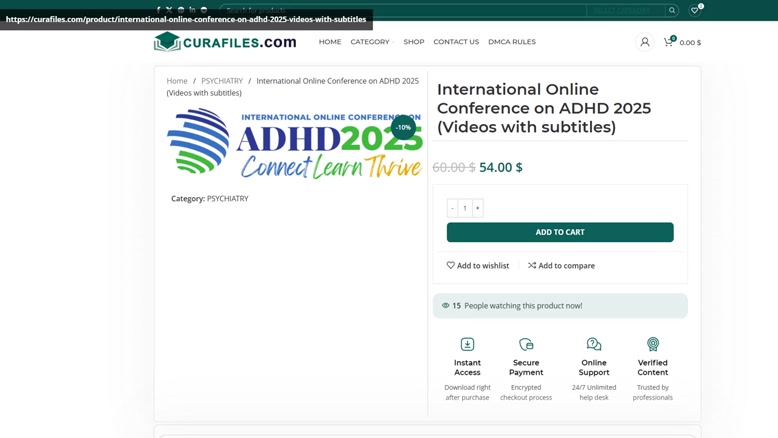Viewport: 778px width, 438px height.
Task: Open the user account icon
Action: (645, 42)
